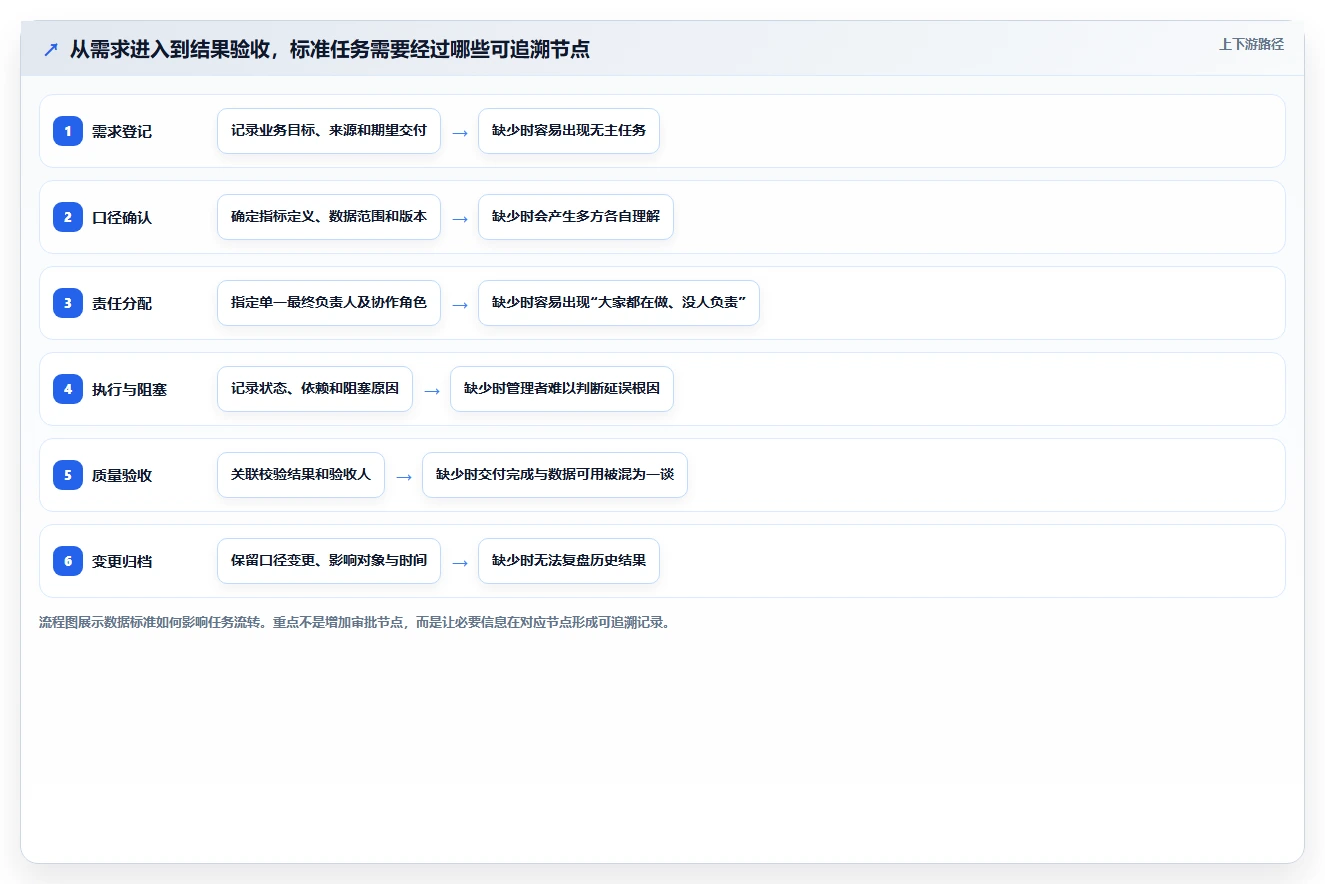The width and height of the screenshot is (1325, 884).
Task: Click the 质量验收 step label
Action: [122, 476]
